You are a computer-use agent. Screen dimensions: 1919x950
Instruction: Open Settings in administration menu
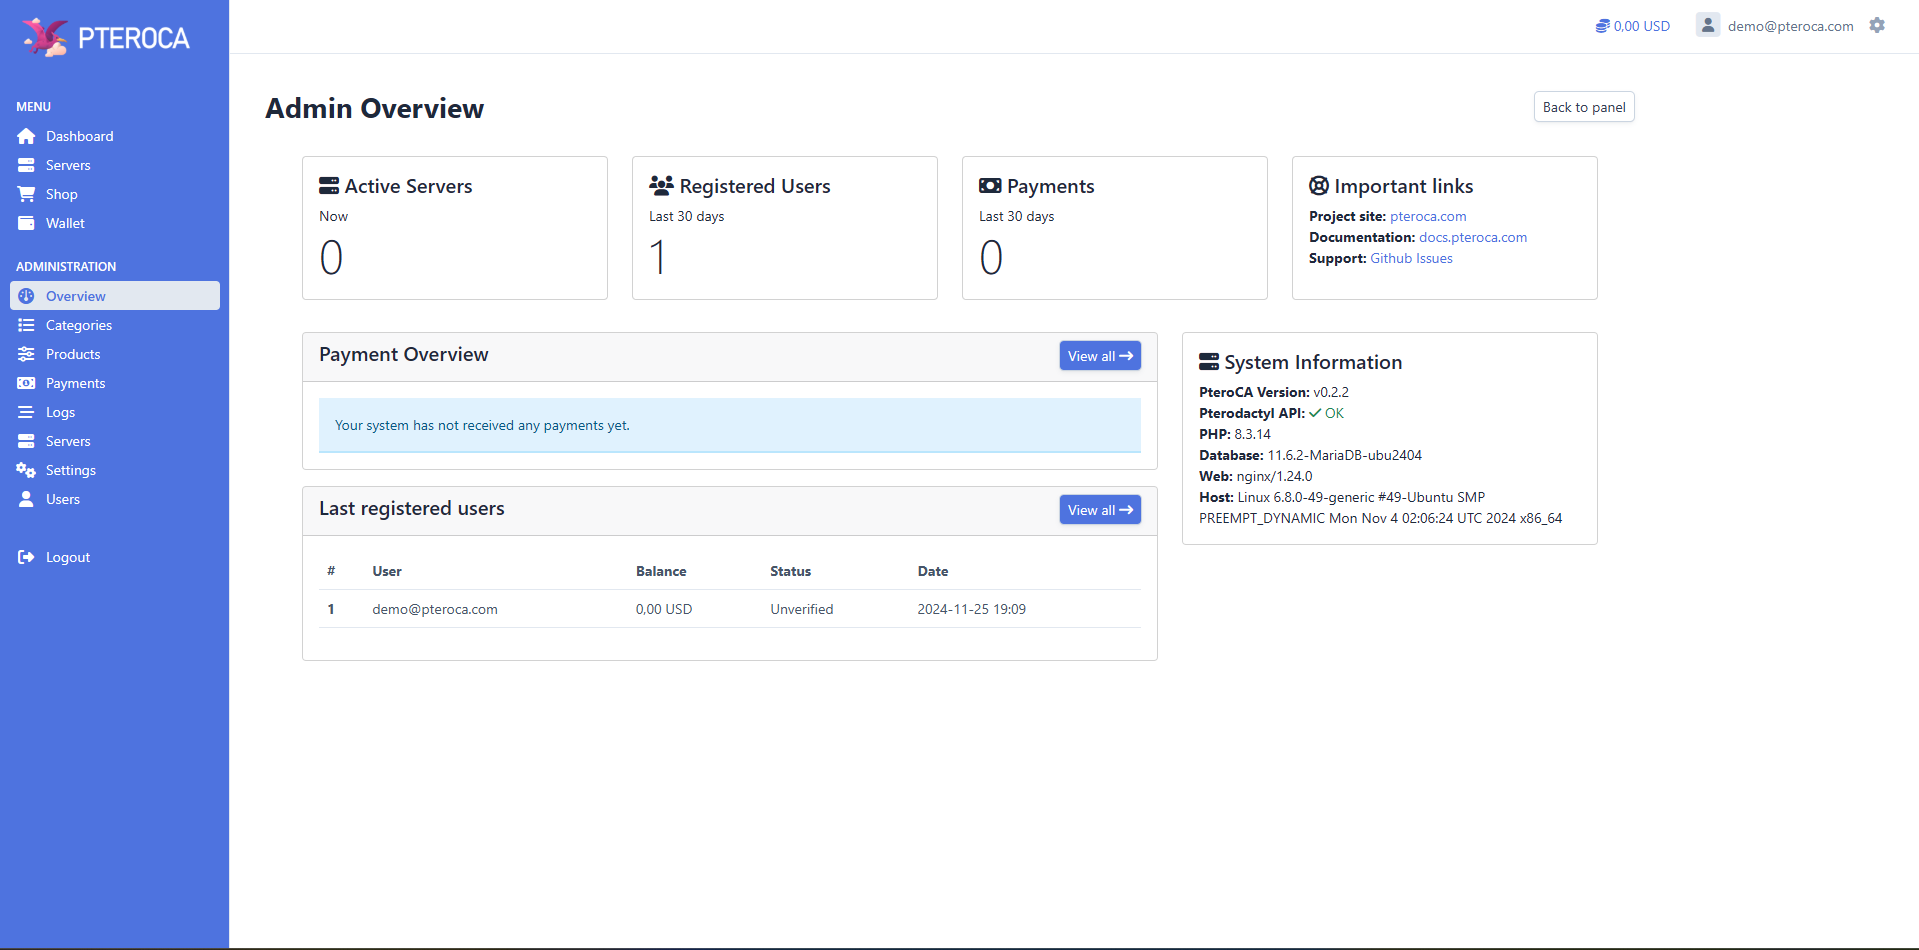(71, 470)
